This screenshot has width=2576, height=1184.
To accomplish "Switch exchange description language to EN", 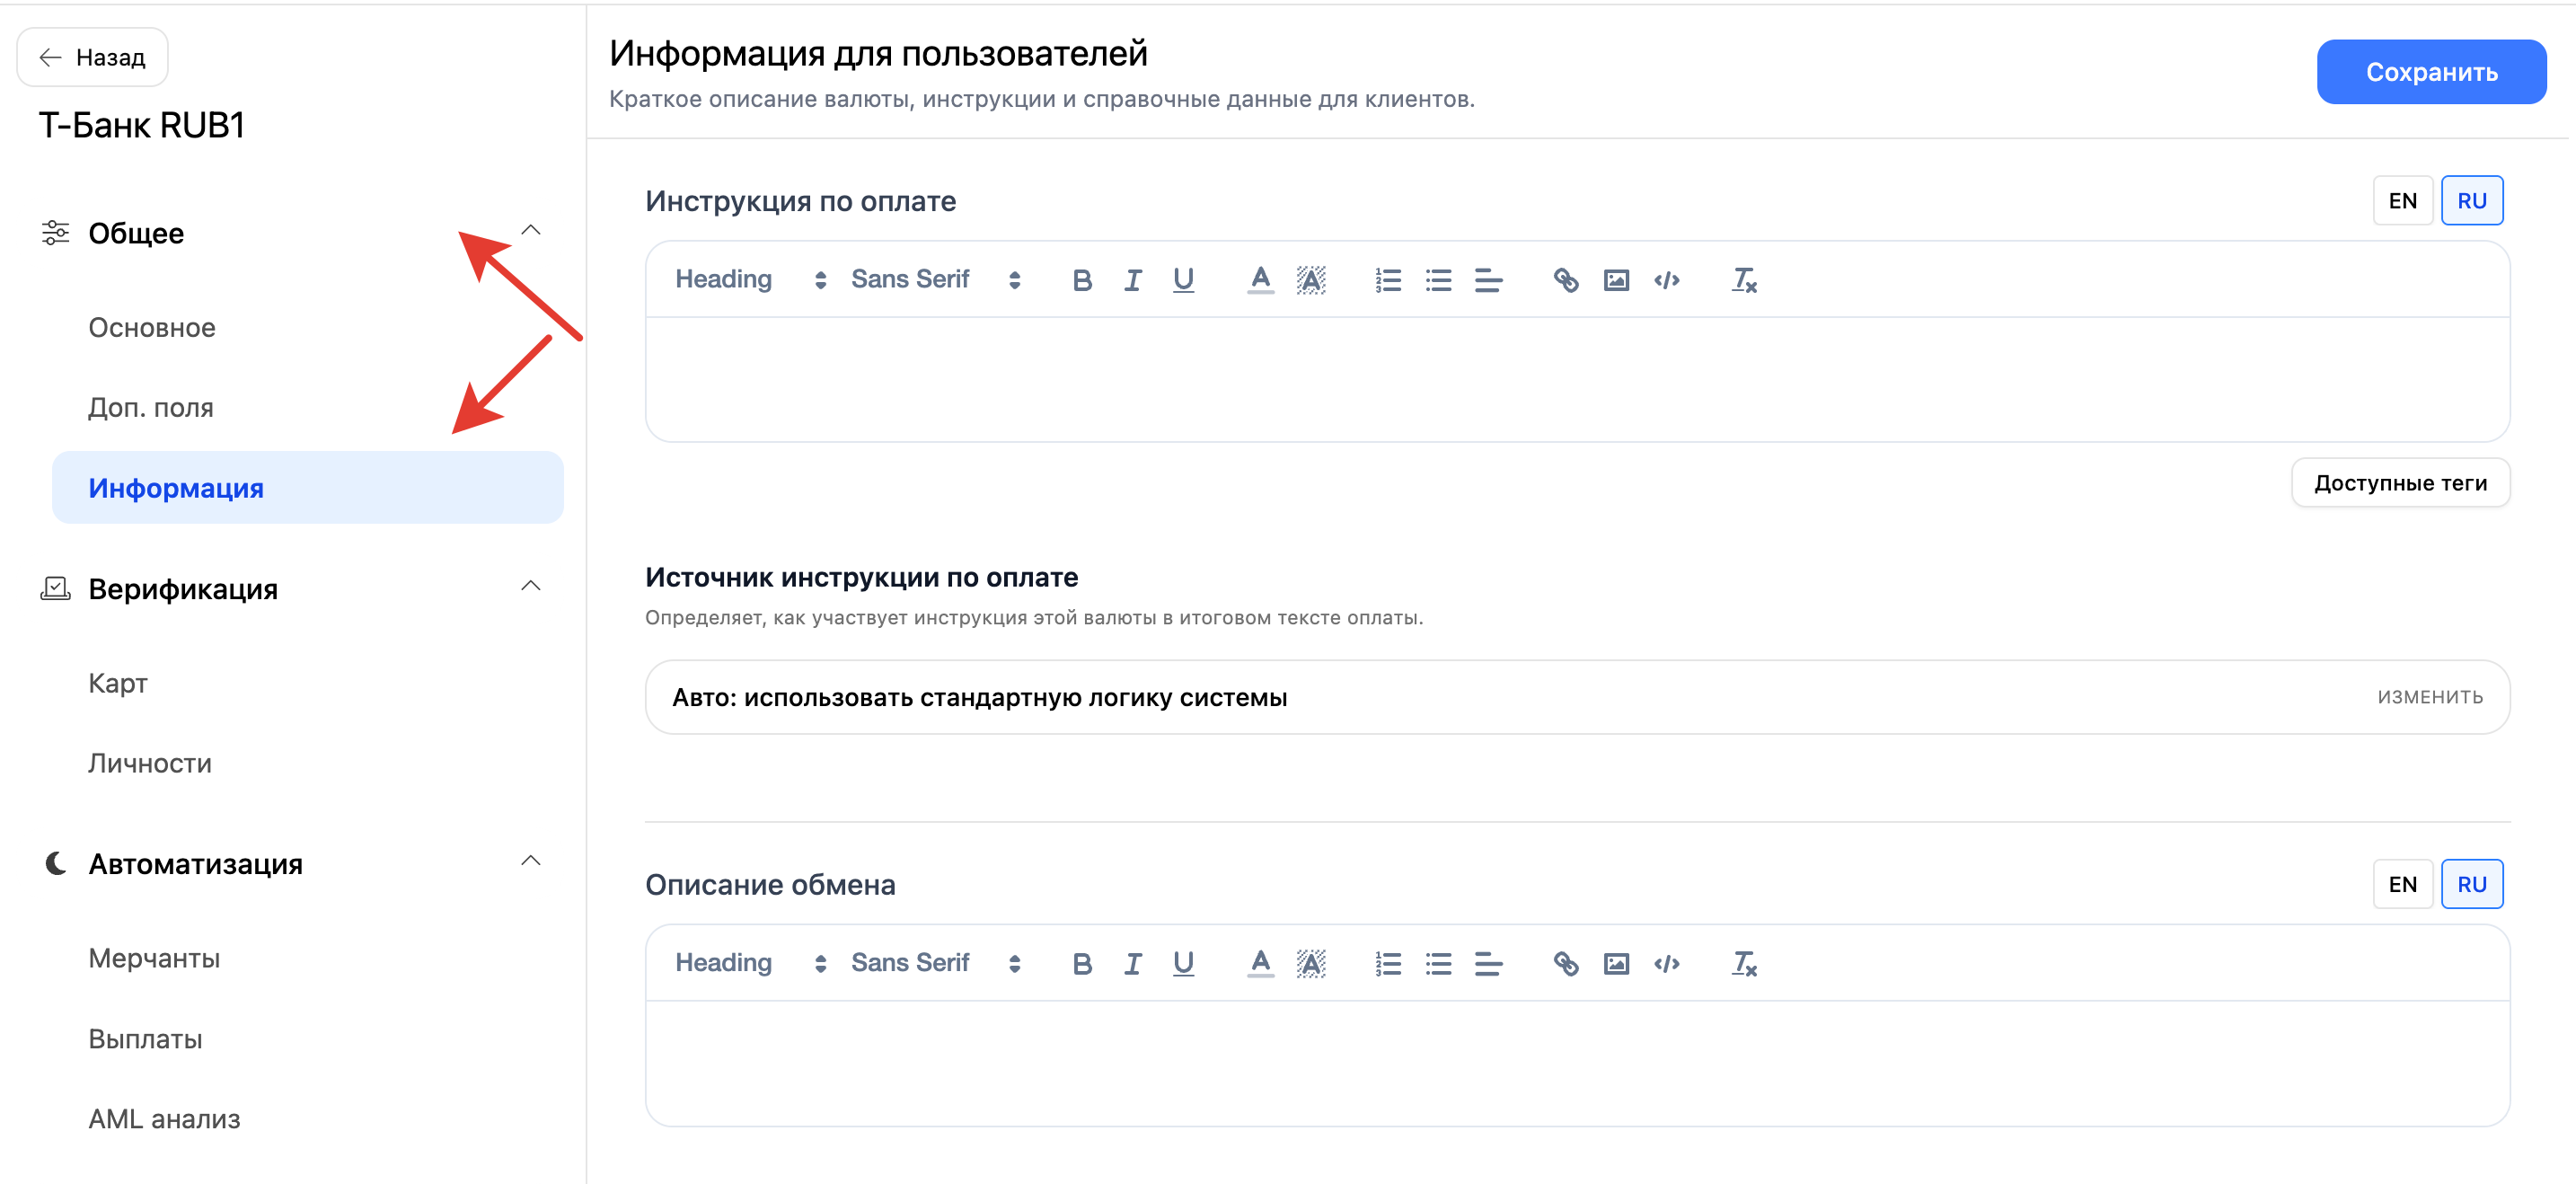I will (2402, 884).
